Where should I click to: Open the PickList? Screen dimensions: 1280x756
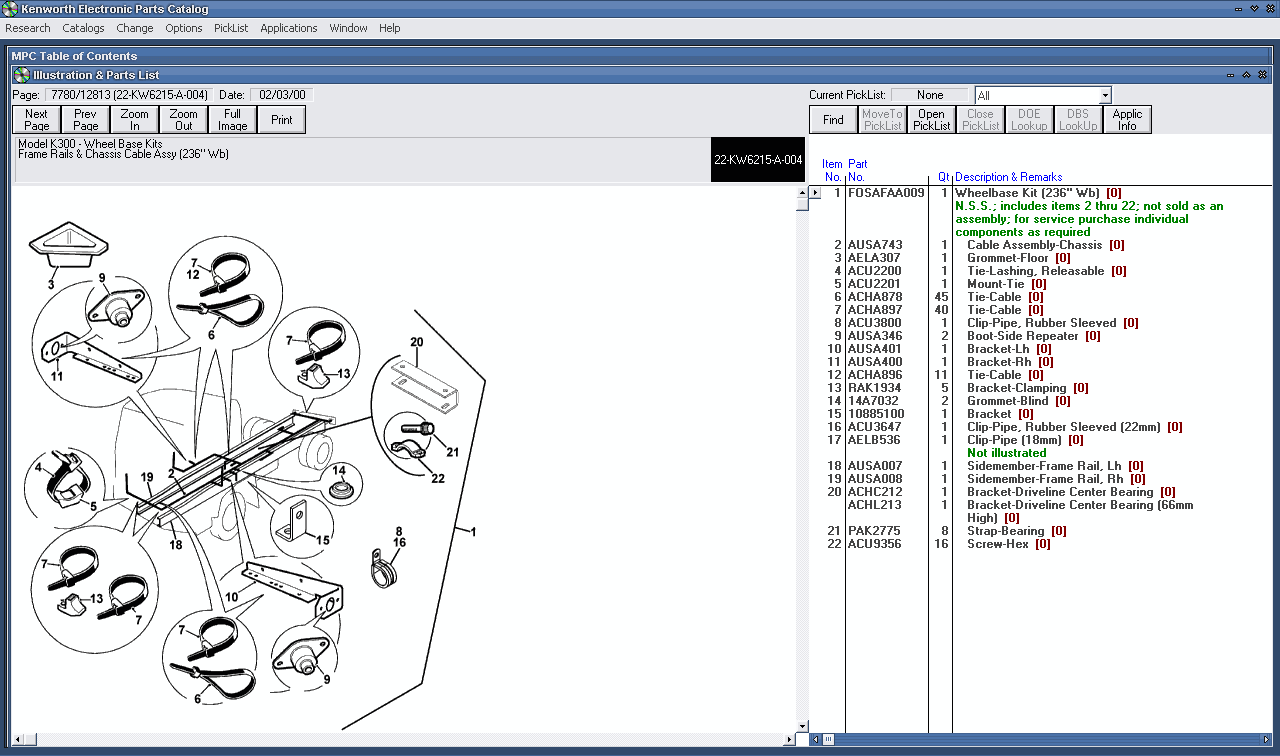coord(930,119)
